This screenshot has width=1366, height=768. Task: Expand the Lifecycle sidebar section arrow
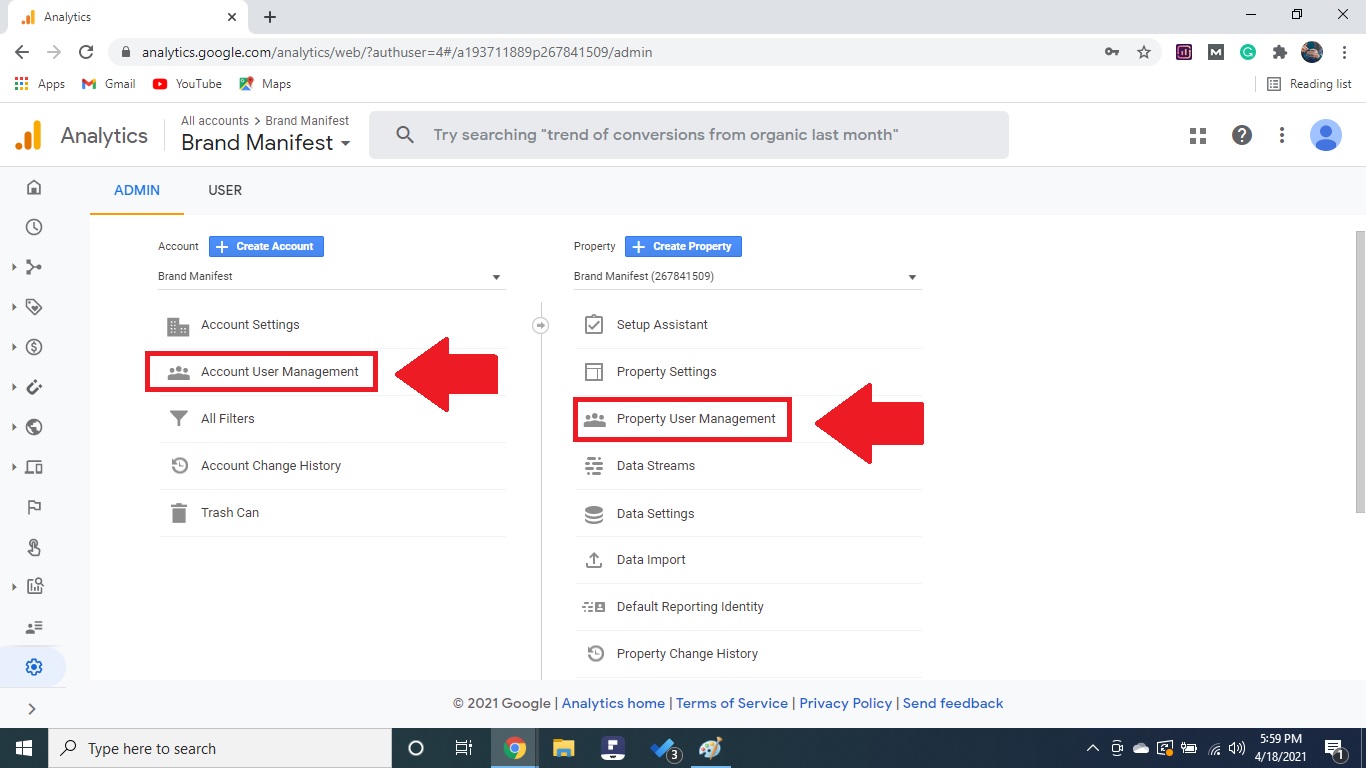tap(14, 267)
